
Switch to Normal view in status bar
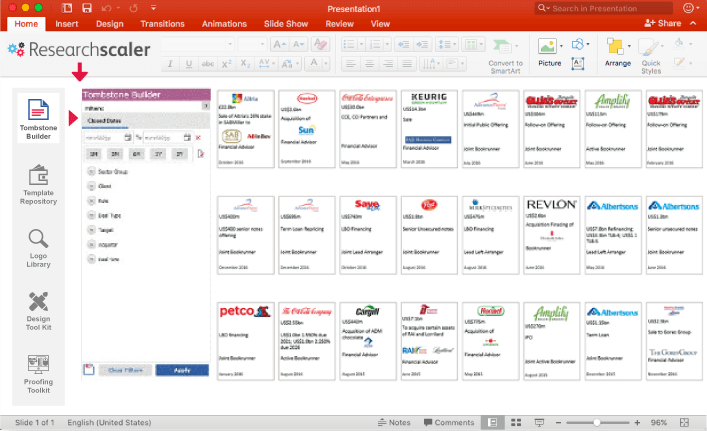(493, 422)
